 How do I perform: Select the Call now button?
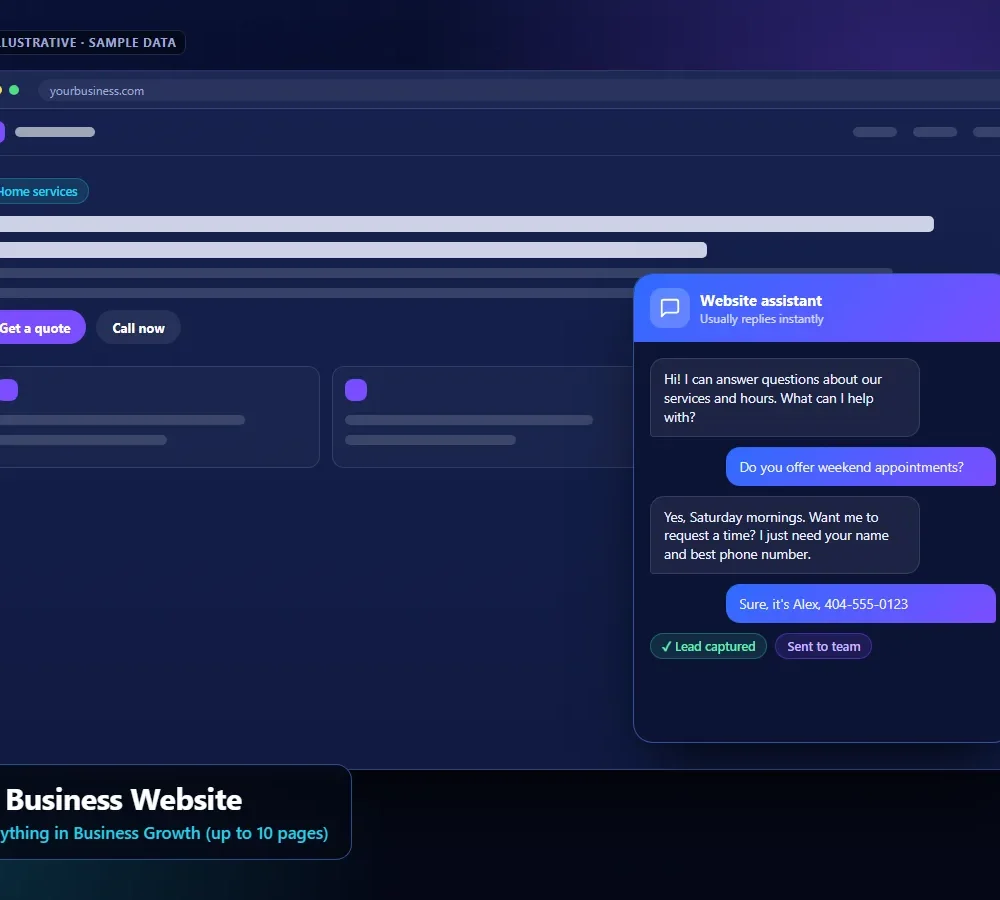138,327
